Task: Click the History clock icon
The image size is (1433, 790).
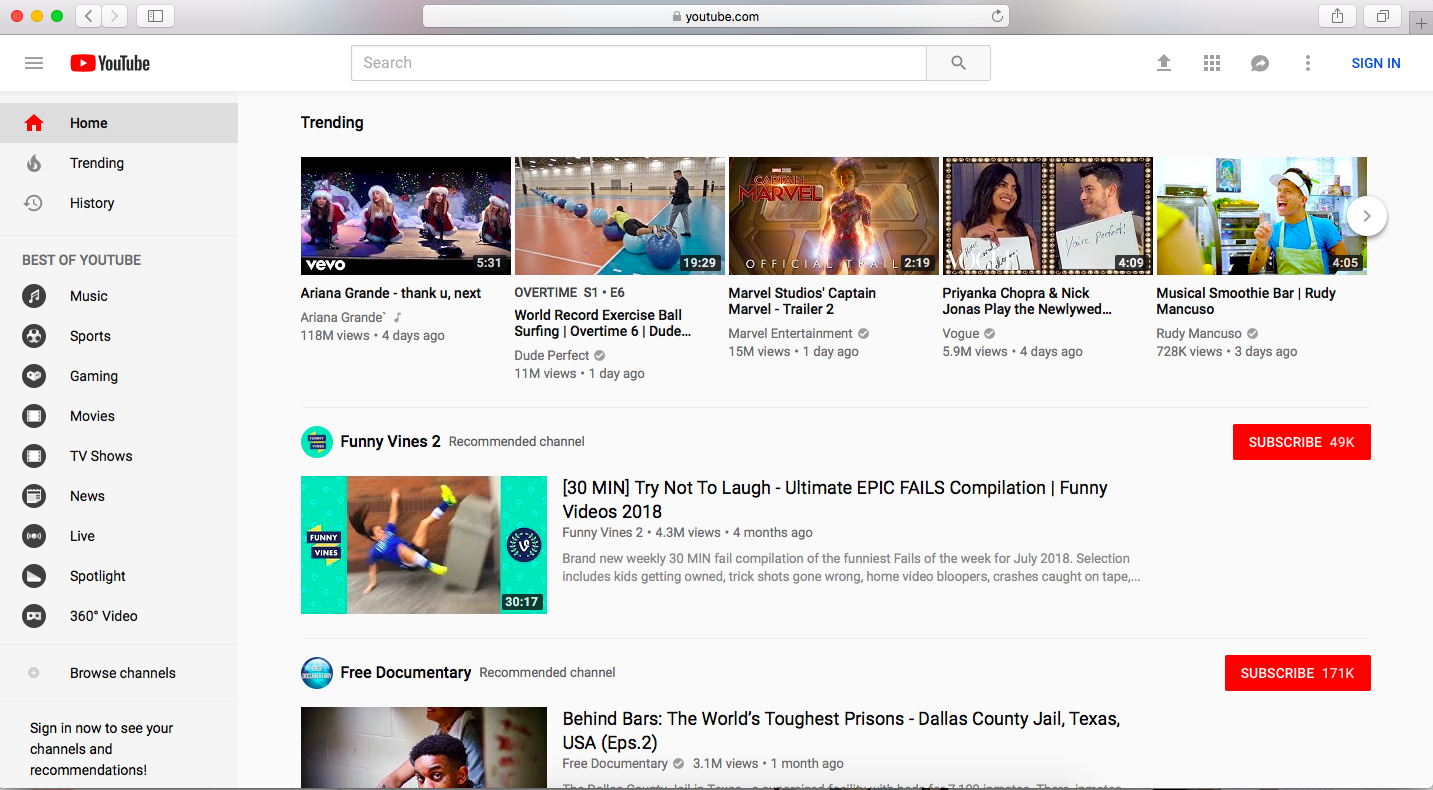Action: [34, 203]
